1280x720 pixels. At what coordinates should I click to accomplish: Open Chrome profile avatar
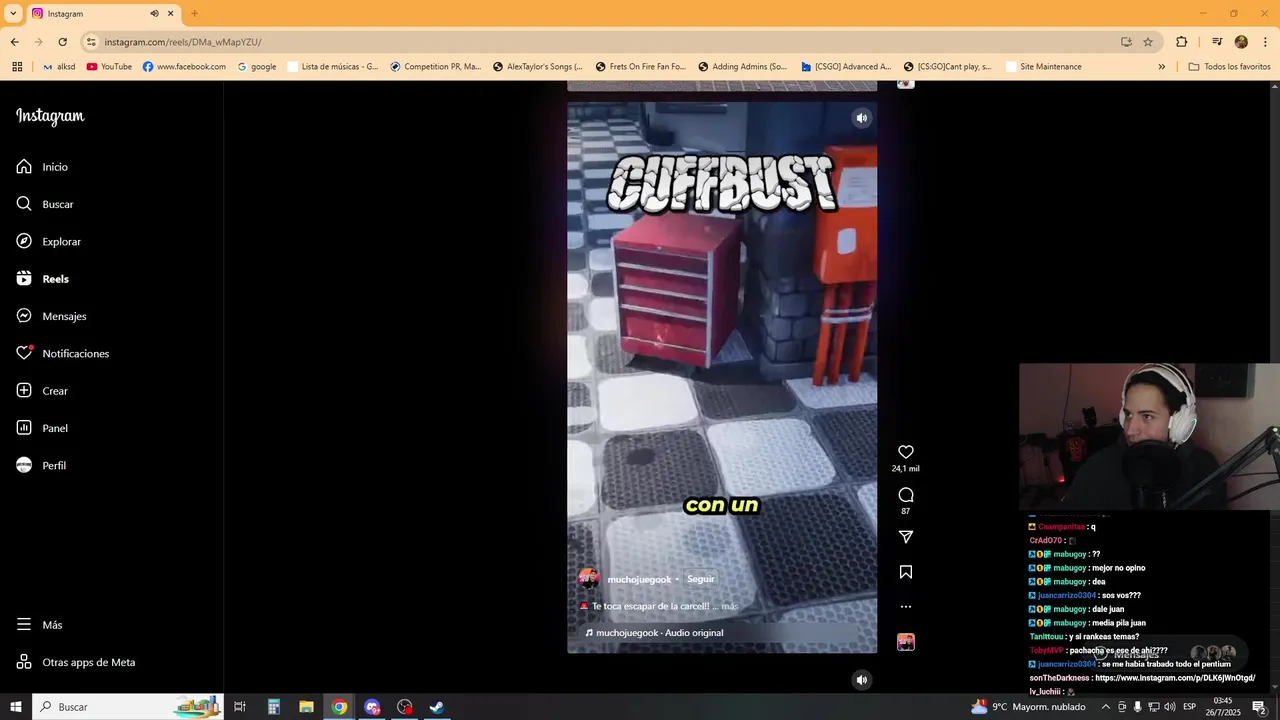point(1241,42)
